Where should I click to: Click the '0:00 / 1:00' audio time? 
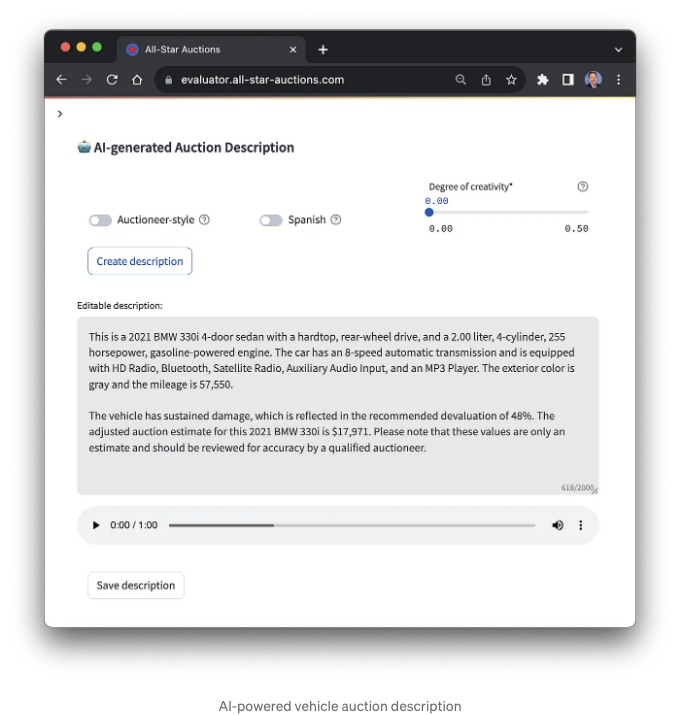[x=134, y=525]
